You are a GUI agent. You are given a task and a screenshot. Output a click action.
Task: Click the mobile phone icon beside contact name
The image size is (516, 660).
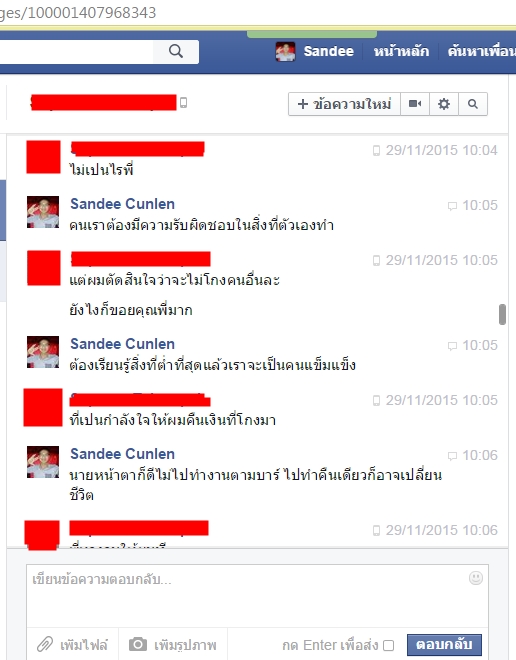[x=183, y=102]
